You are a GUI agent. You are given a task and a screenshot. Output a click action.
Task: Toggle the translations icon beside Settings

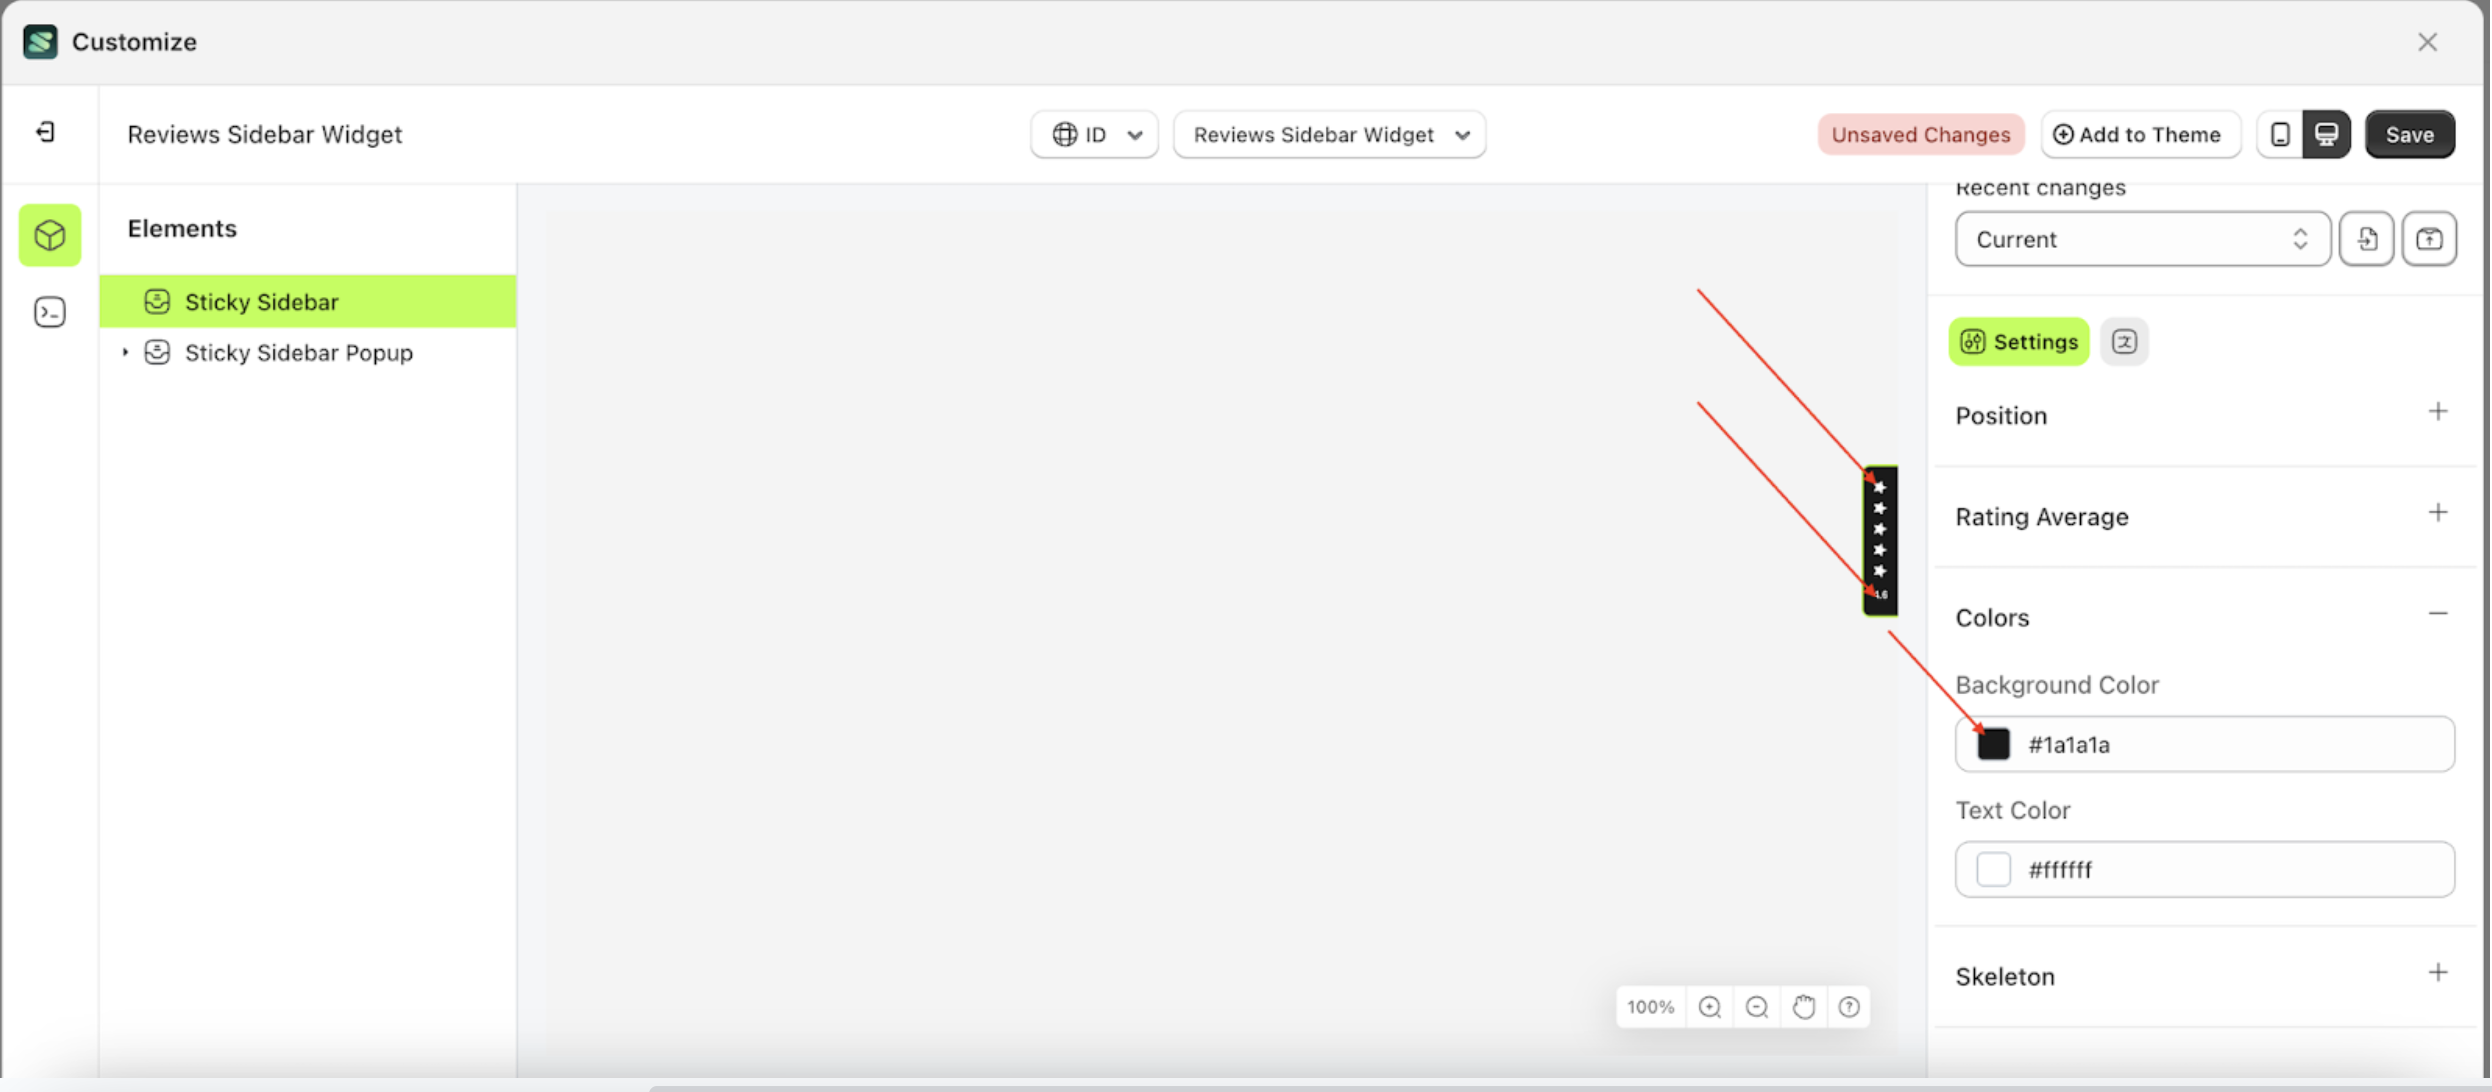click(x=2124, y=341)
